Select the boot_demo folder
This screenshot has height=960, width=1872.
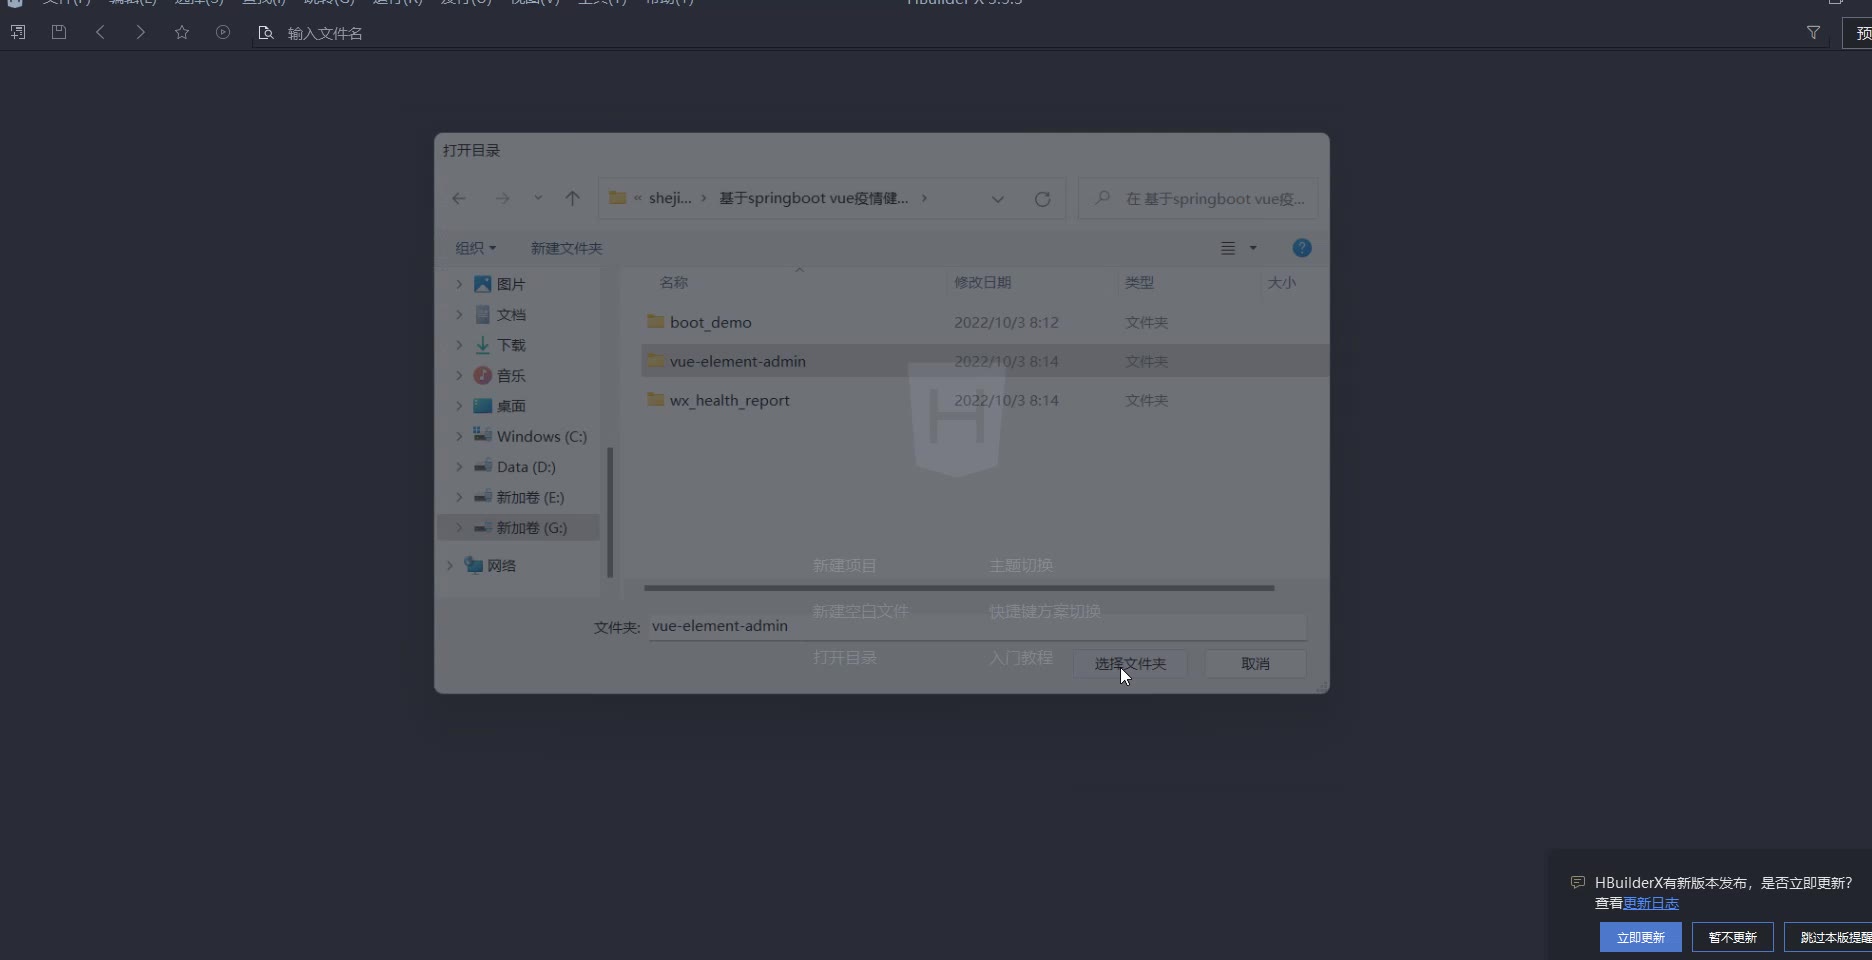(710, 322)
